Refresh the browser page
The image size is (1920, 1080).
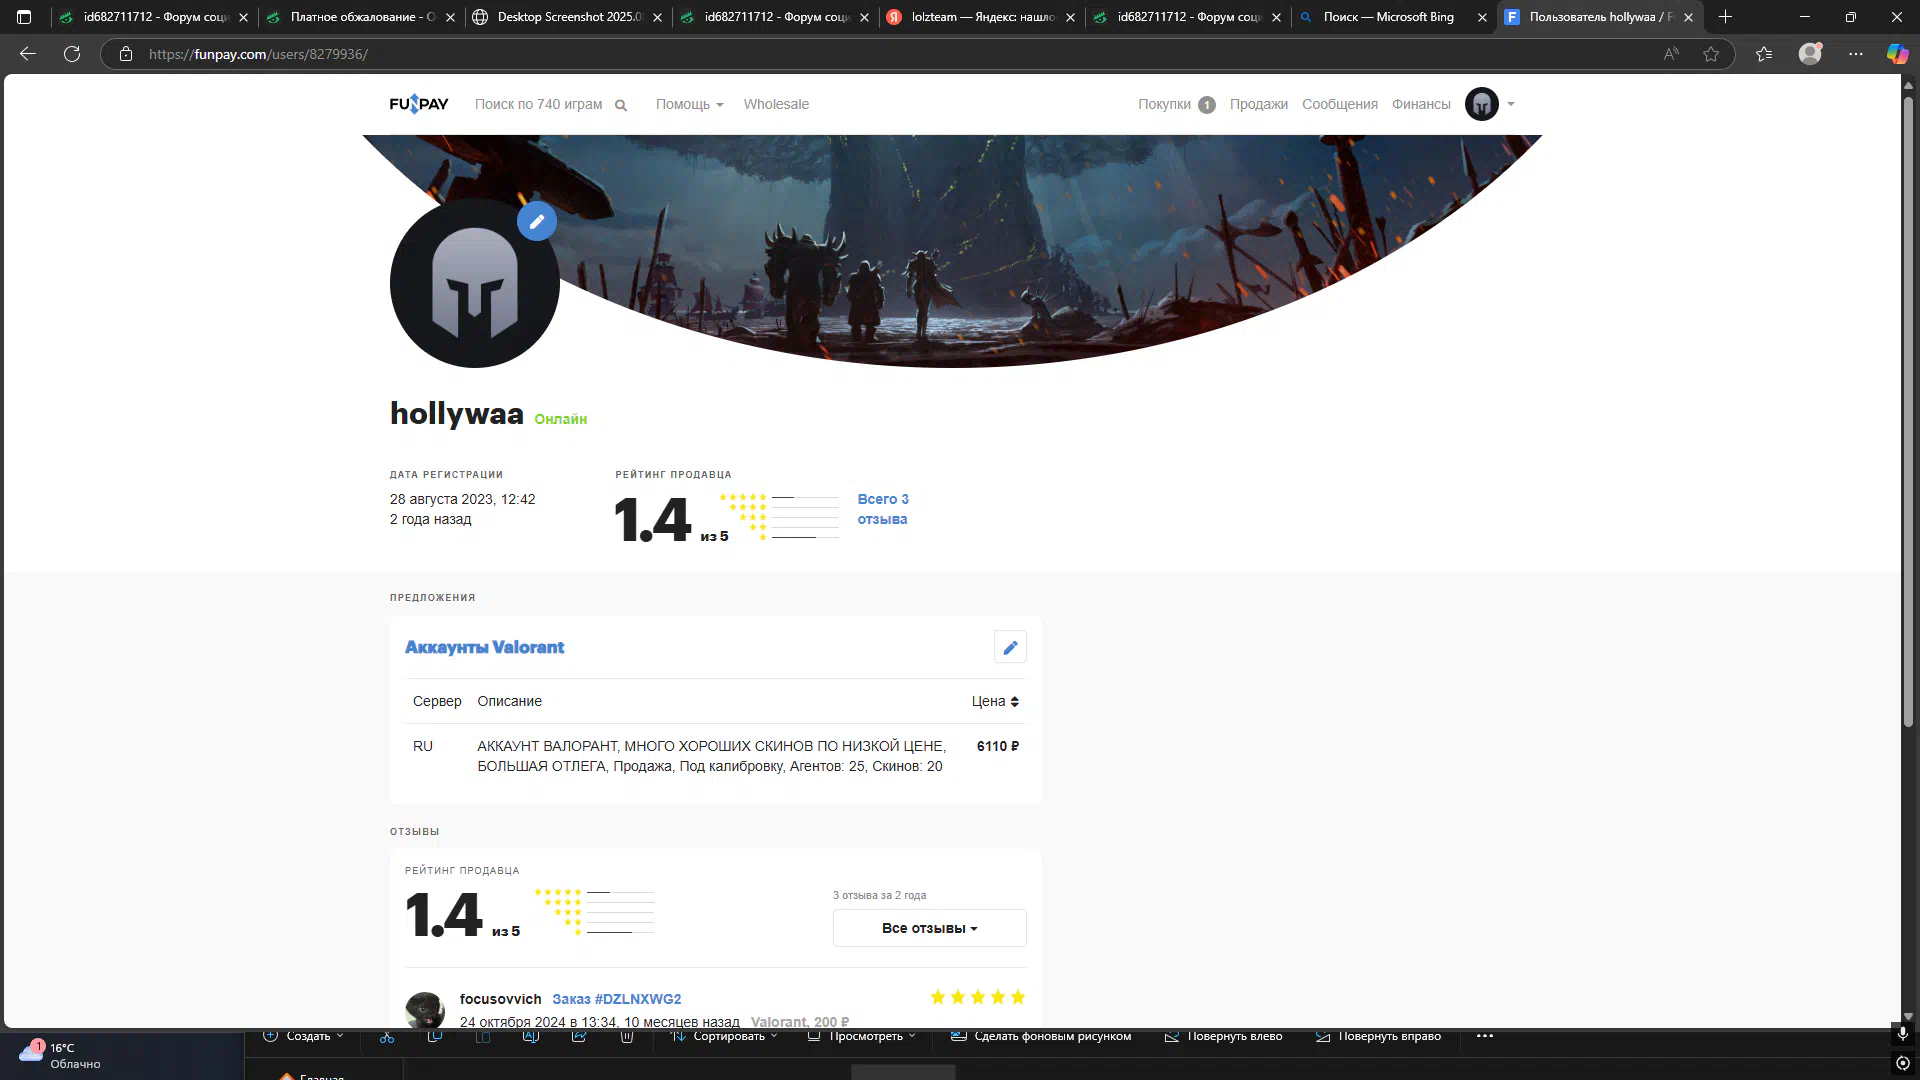tap(72, 54)
